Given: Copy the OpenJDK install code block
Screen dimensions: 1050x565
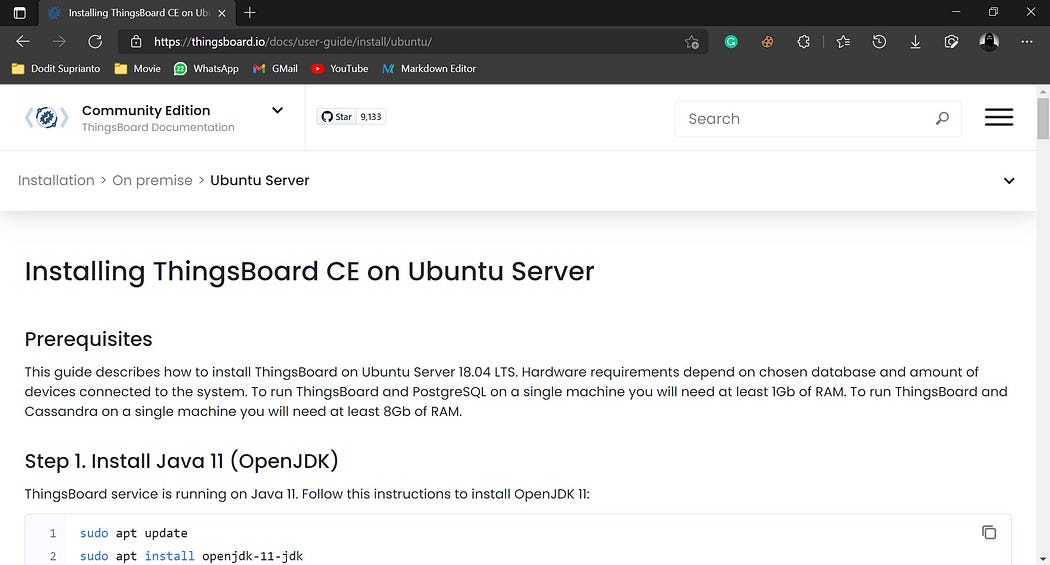Looking at the screenshot, I should 988,532.
